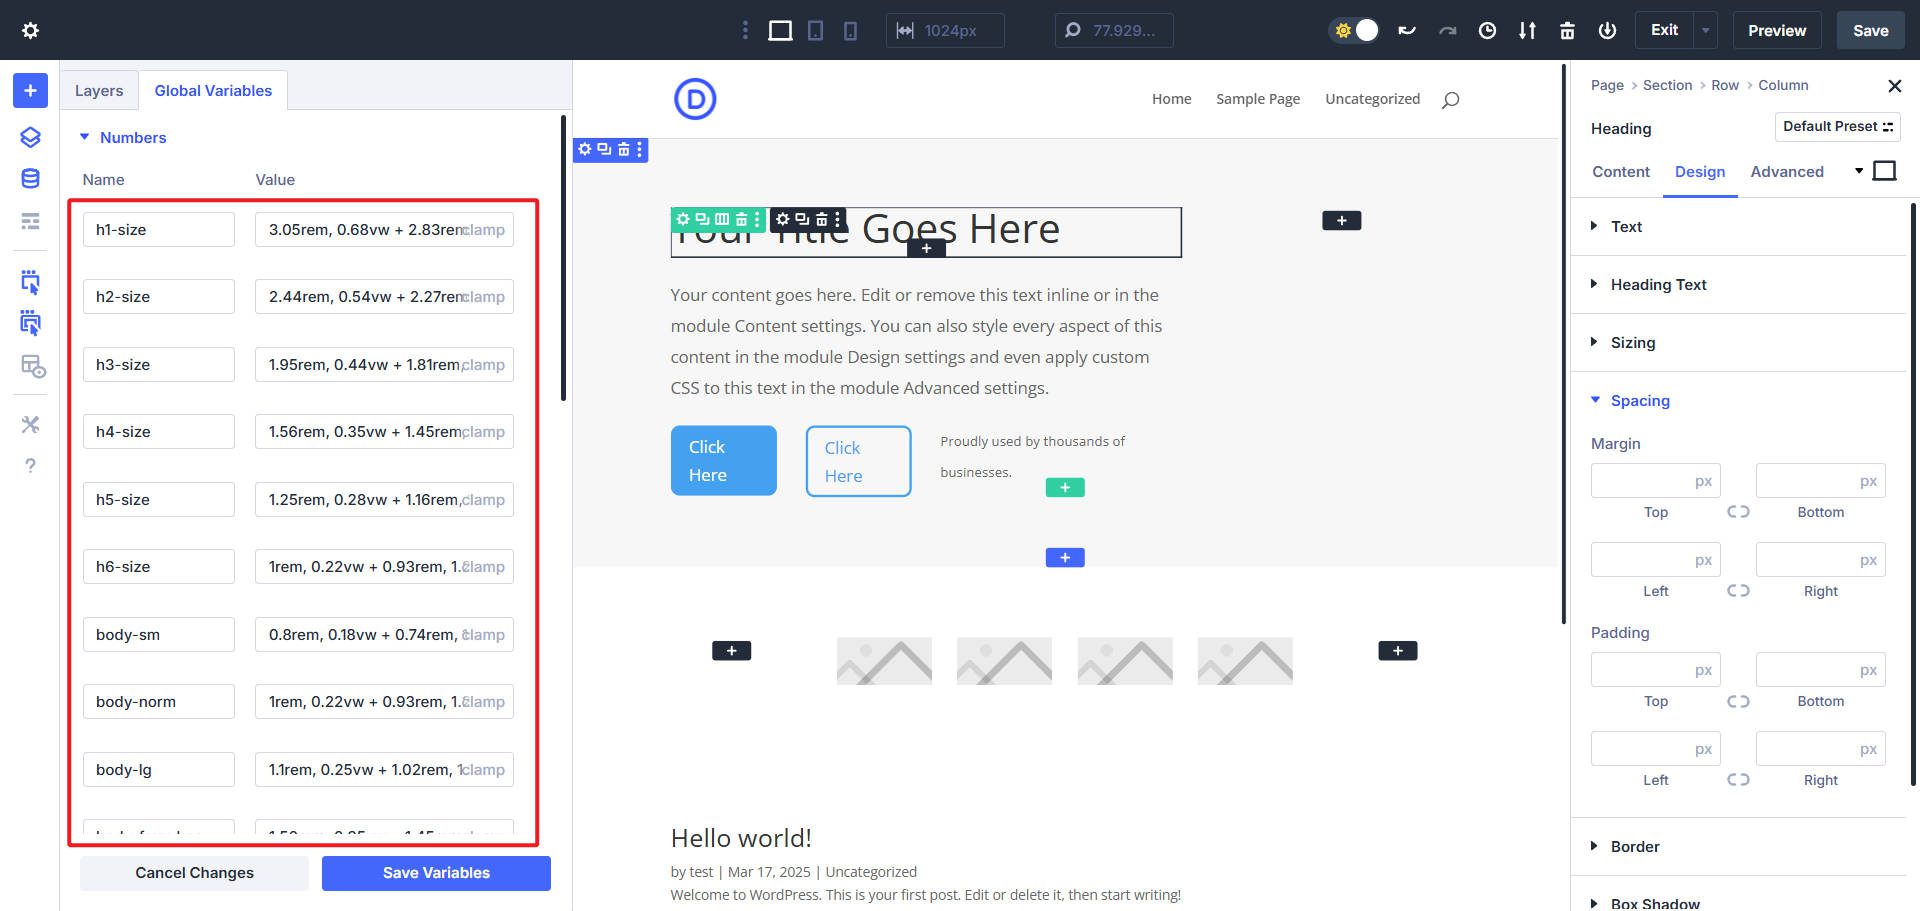Open the Advanced tab
The width and height of the screenshot is (1920, 911).
click(1787, 172)
